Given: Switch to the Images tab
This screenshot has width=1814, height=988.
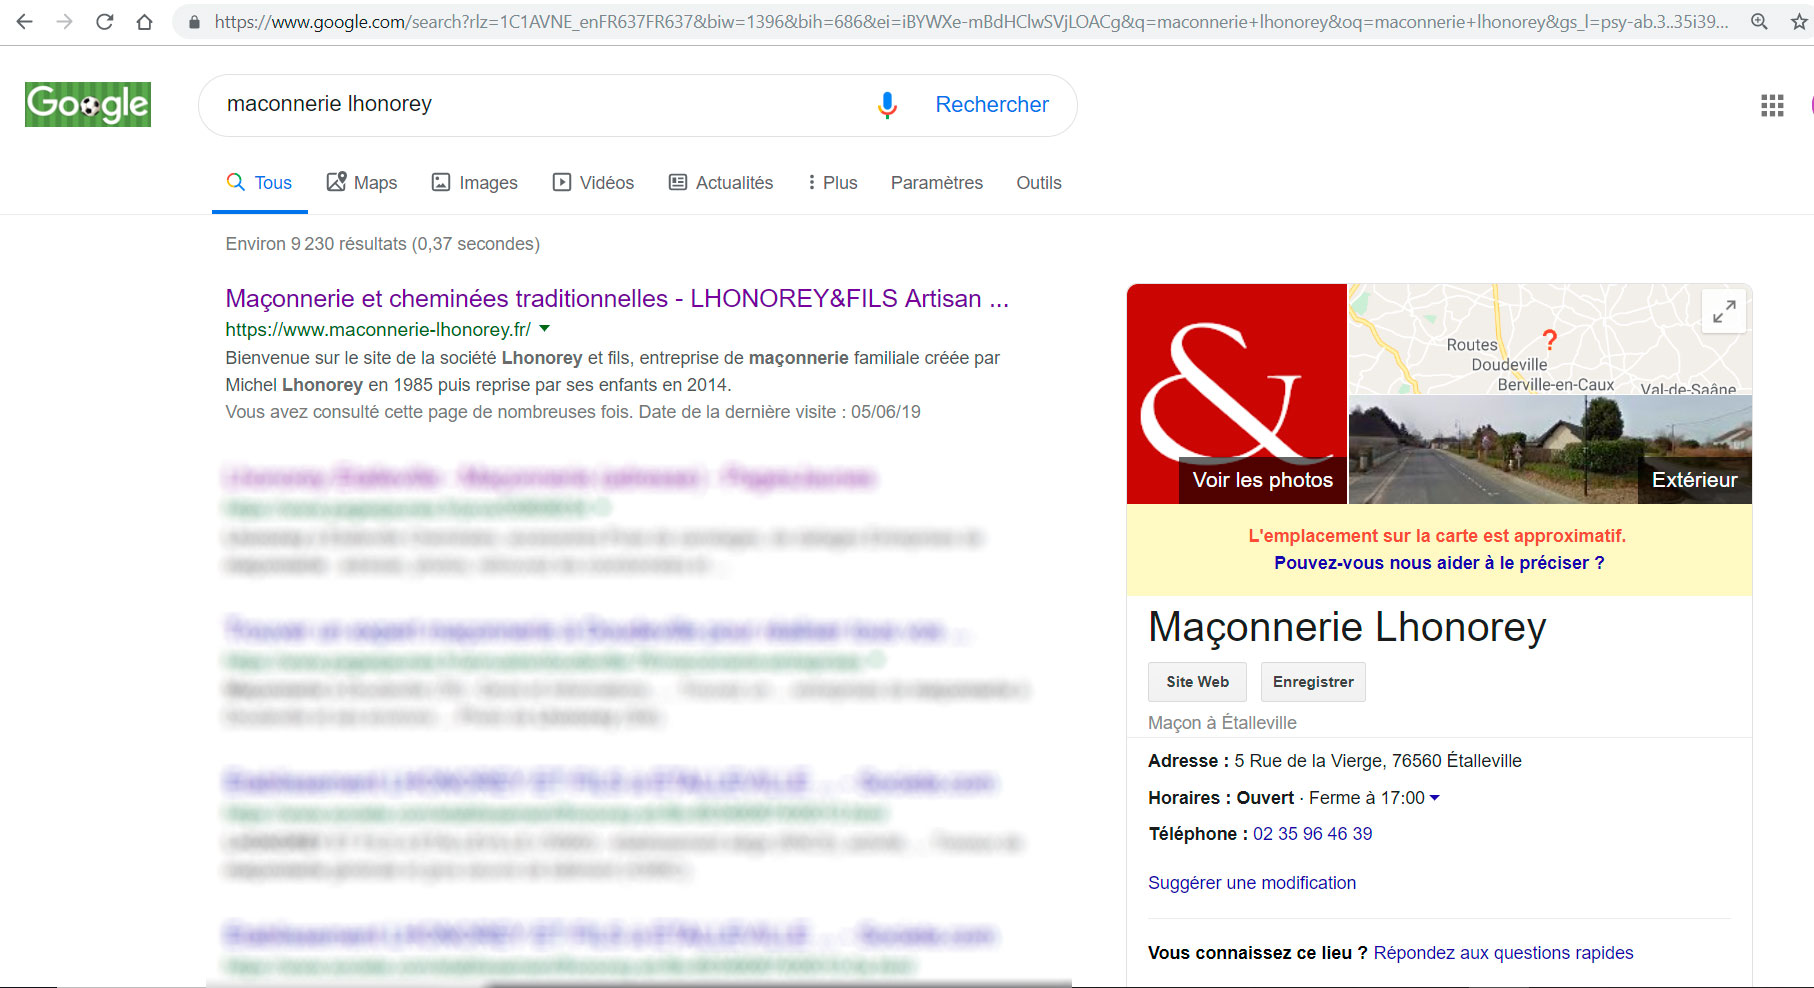Looking at the screenshot, I should [x=475, y=183].
